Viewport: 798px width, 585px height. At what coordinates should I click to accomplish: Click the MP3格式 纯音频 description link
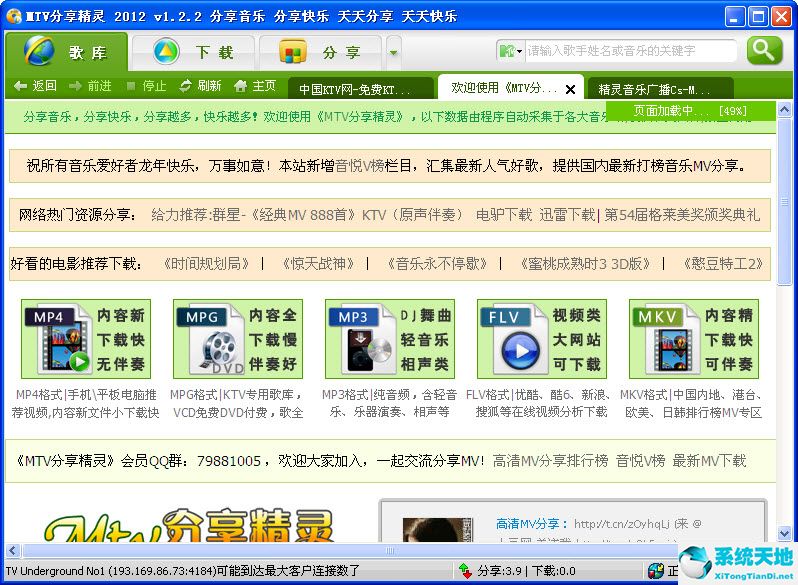(x=389, y=403)
